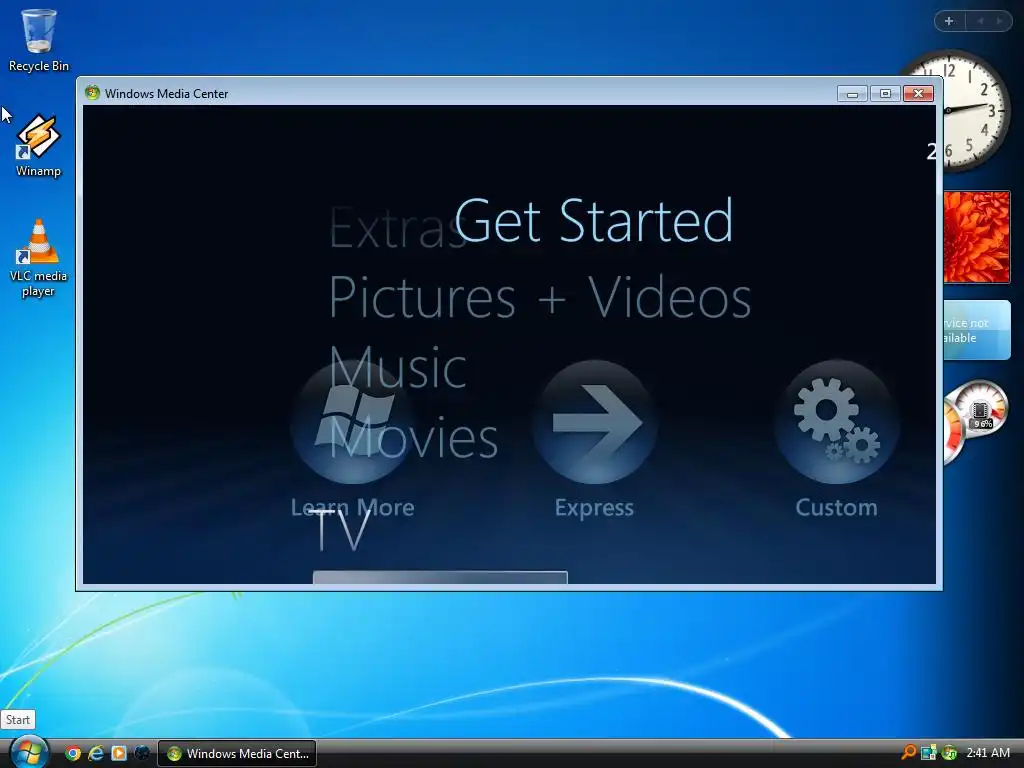The image size is (1024, 768).
Task: Choose Get Started in Media Center menu
Action: tap(594, 221)
